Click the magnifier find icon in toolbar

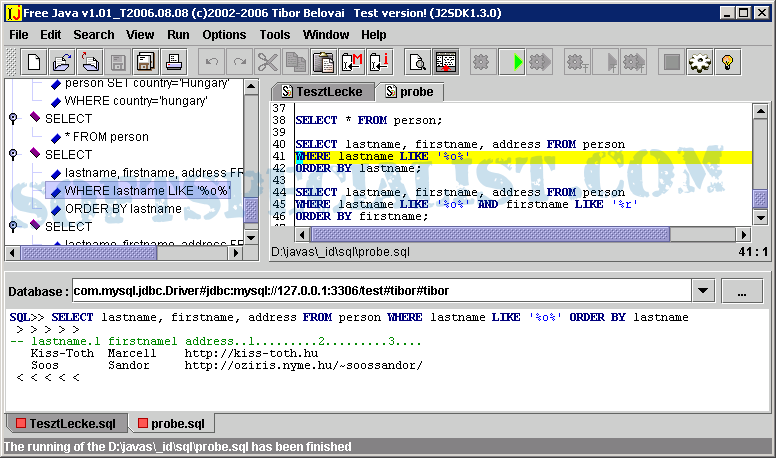click(417, 62)
